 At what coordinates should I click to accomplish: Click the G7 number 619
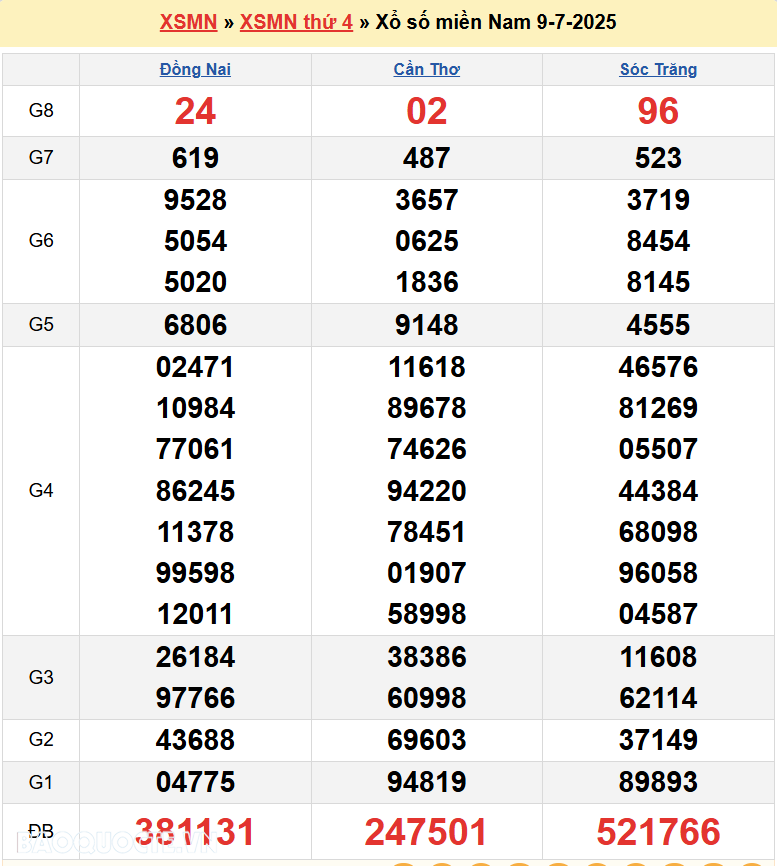point(195,158)
